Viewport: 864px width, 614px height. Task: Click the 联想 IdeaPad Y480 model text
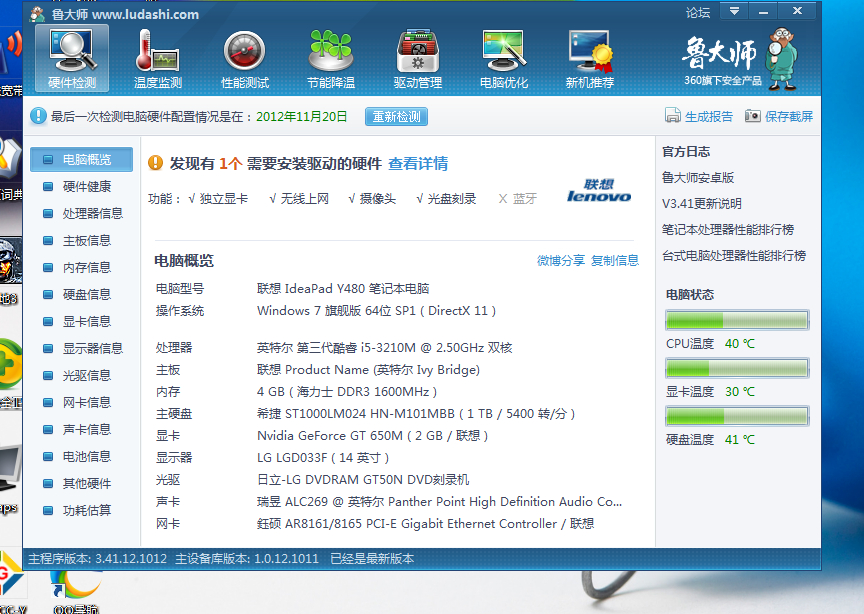(343, 288)
